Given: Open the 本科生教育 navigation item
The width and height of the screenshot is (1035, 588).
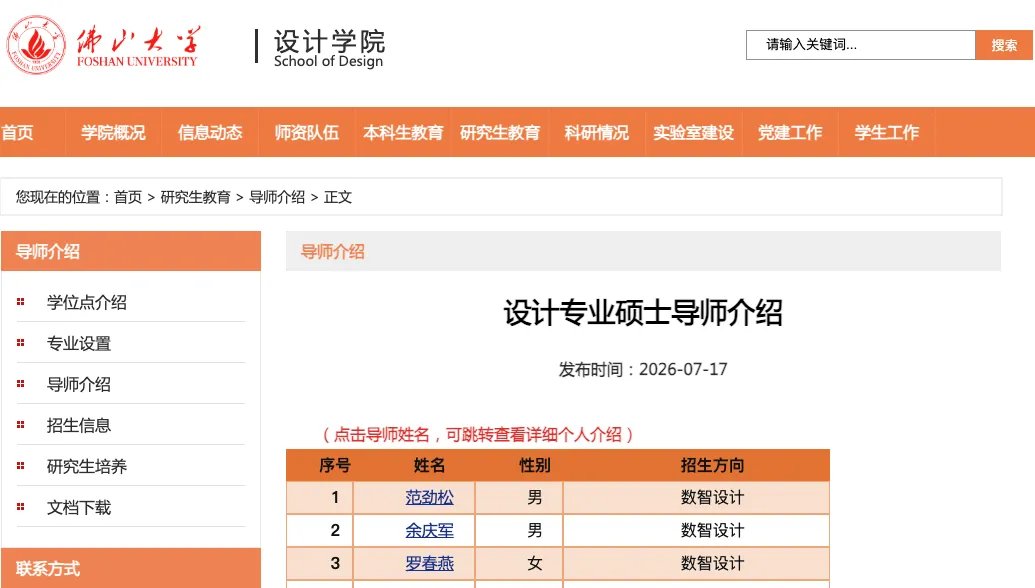Looking at the screenshot, I should (403, 133).
